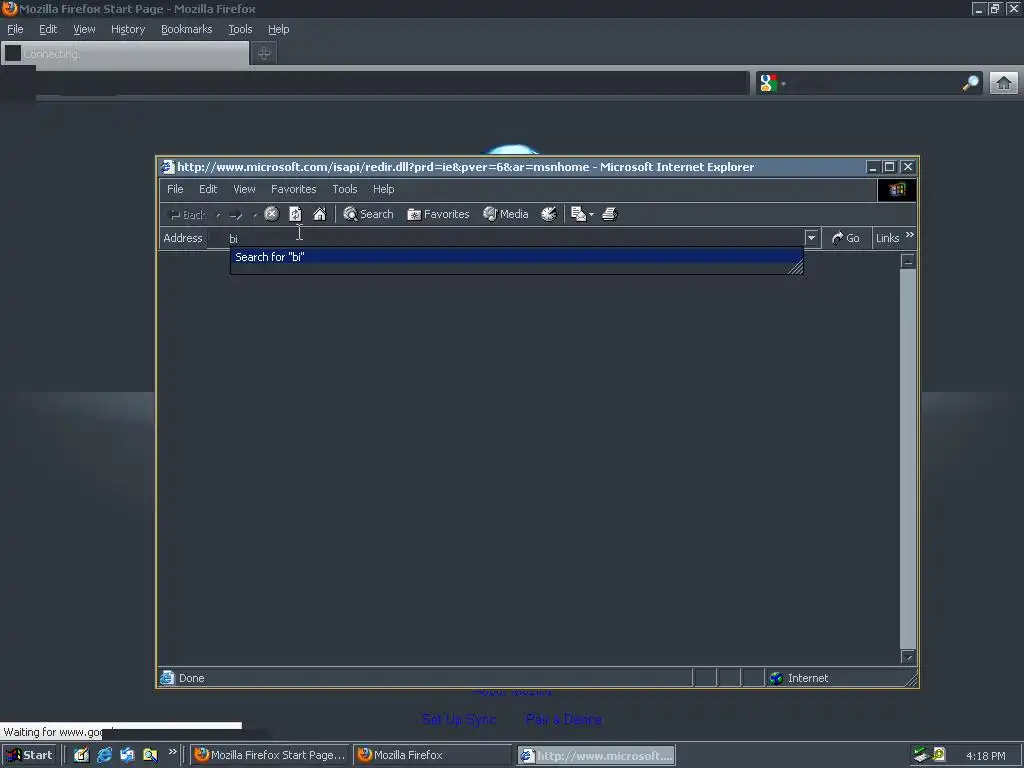Open Internet Explorer Help menu
Screen dimensions: 1024x768
tap(383, 189)
